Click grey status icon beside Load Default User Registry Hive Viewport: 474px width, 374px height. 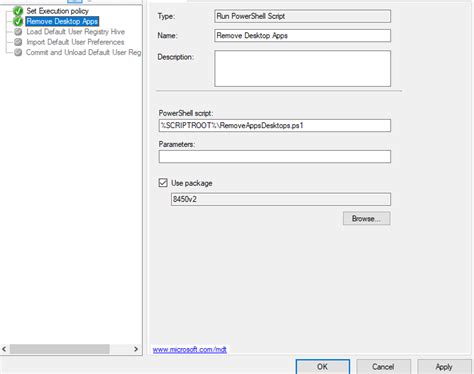[18, 32]
